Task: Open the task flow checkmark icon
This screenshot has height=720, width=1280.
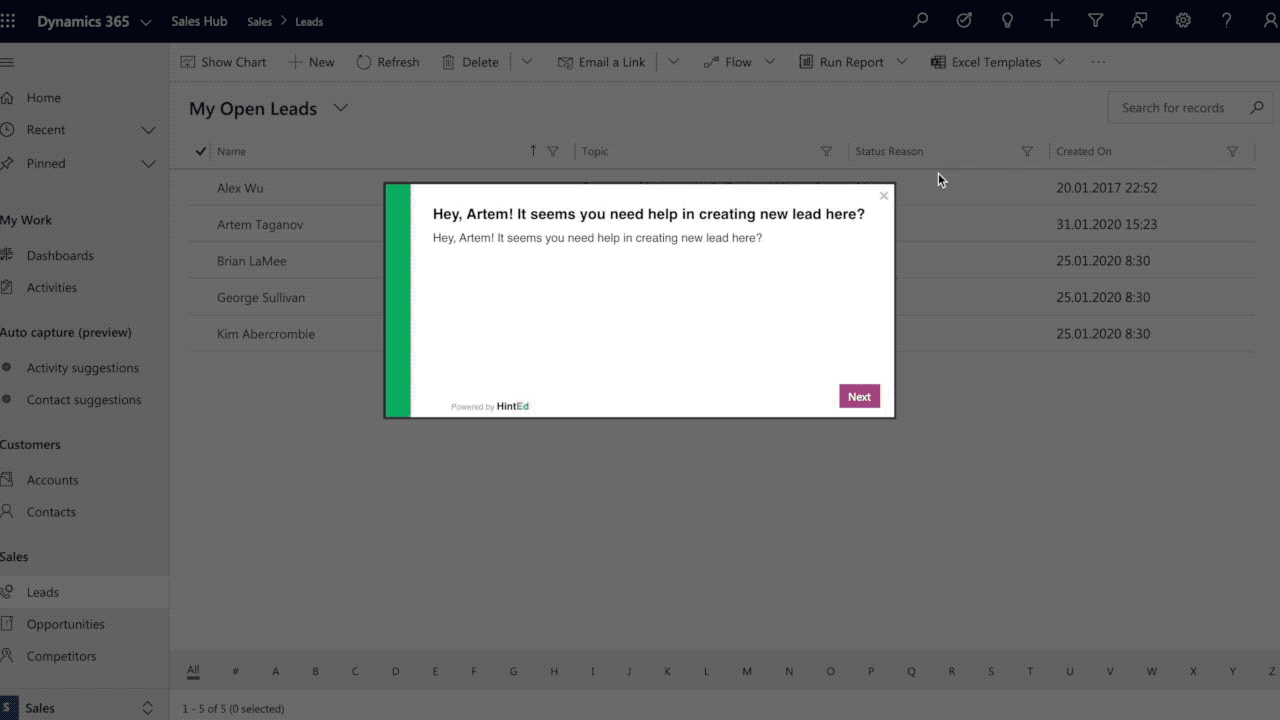Action: (964, 21)
